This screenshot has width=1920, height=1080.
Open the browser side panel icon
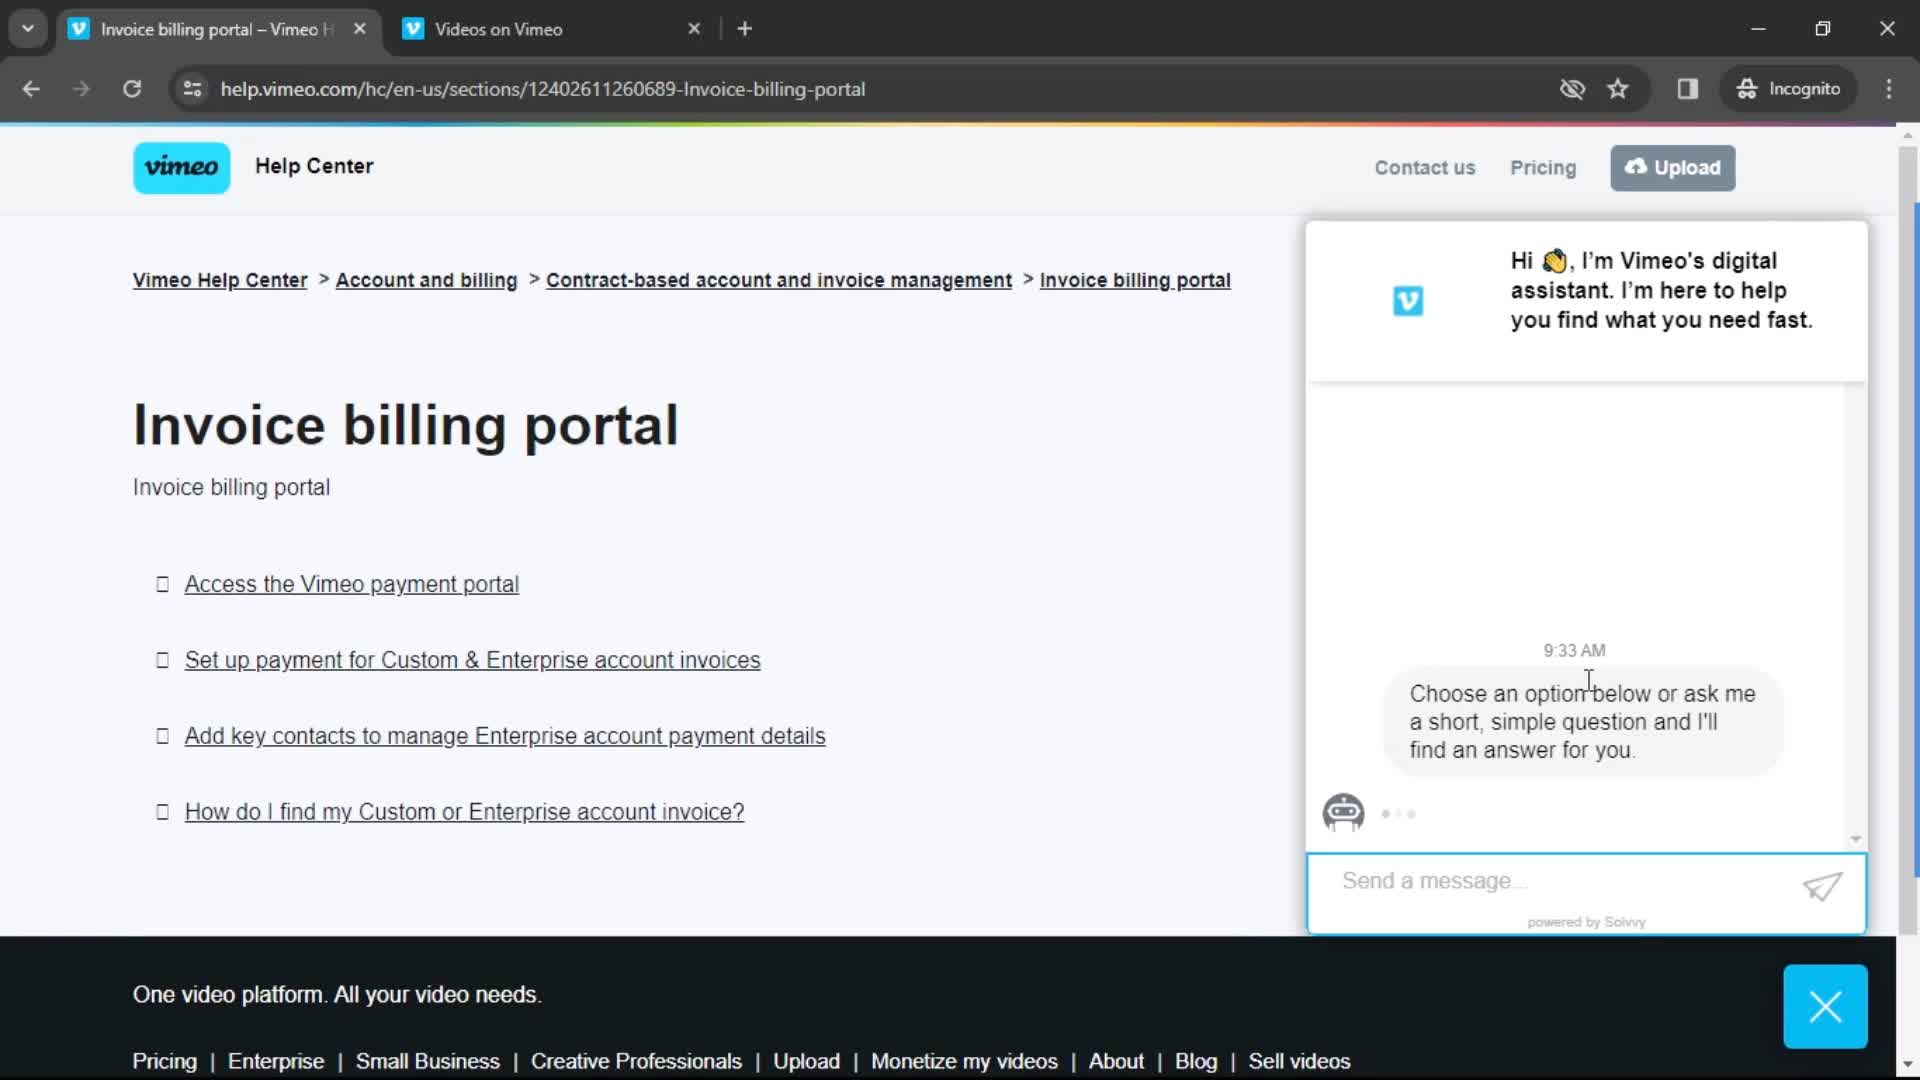point(1688,89)
